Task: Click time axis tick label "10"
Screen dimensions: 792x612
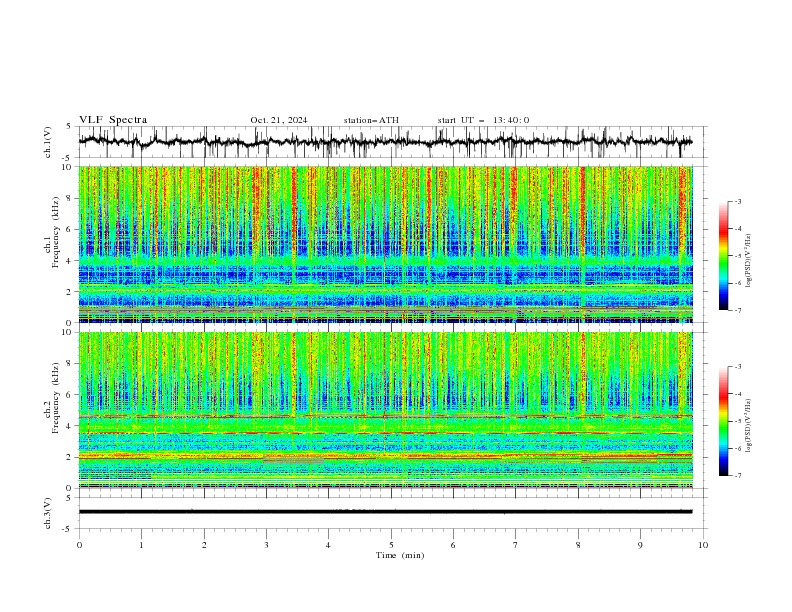Action: coord(703,545)
